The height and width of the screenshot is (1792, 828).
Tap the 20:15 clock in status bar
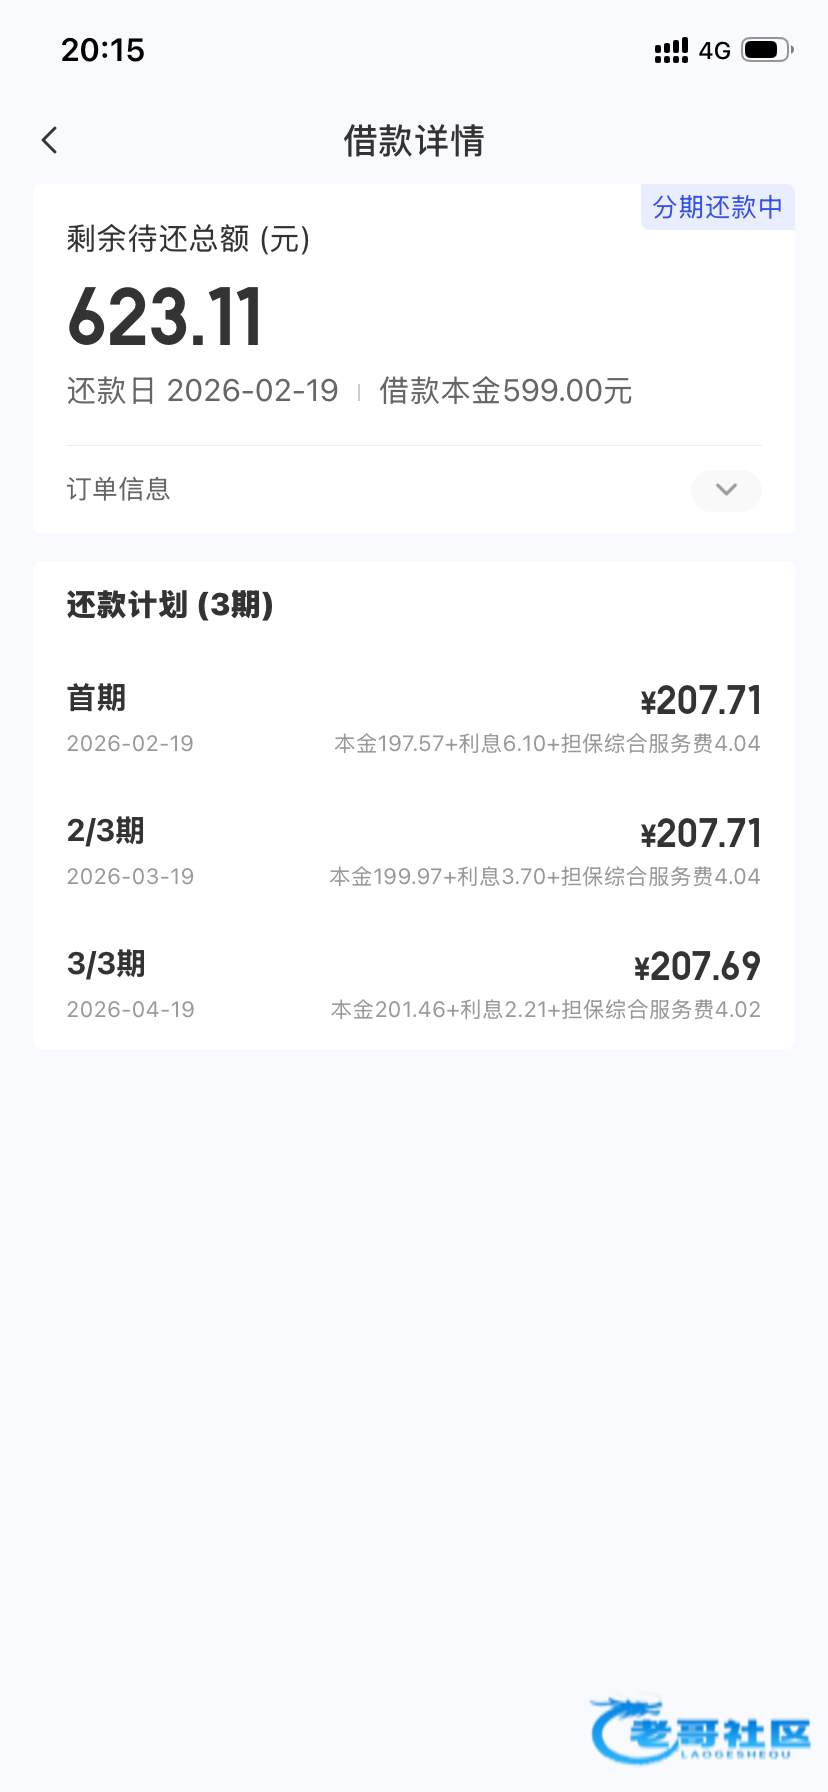click(103, 50)
